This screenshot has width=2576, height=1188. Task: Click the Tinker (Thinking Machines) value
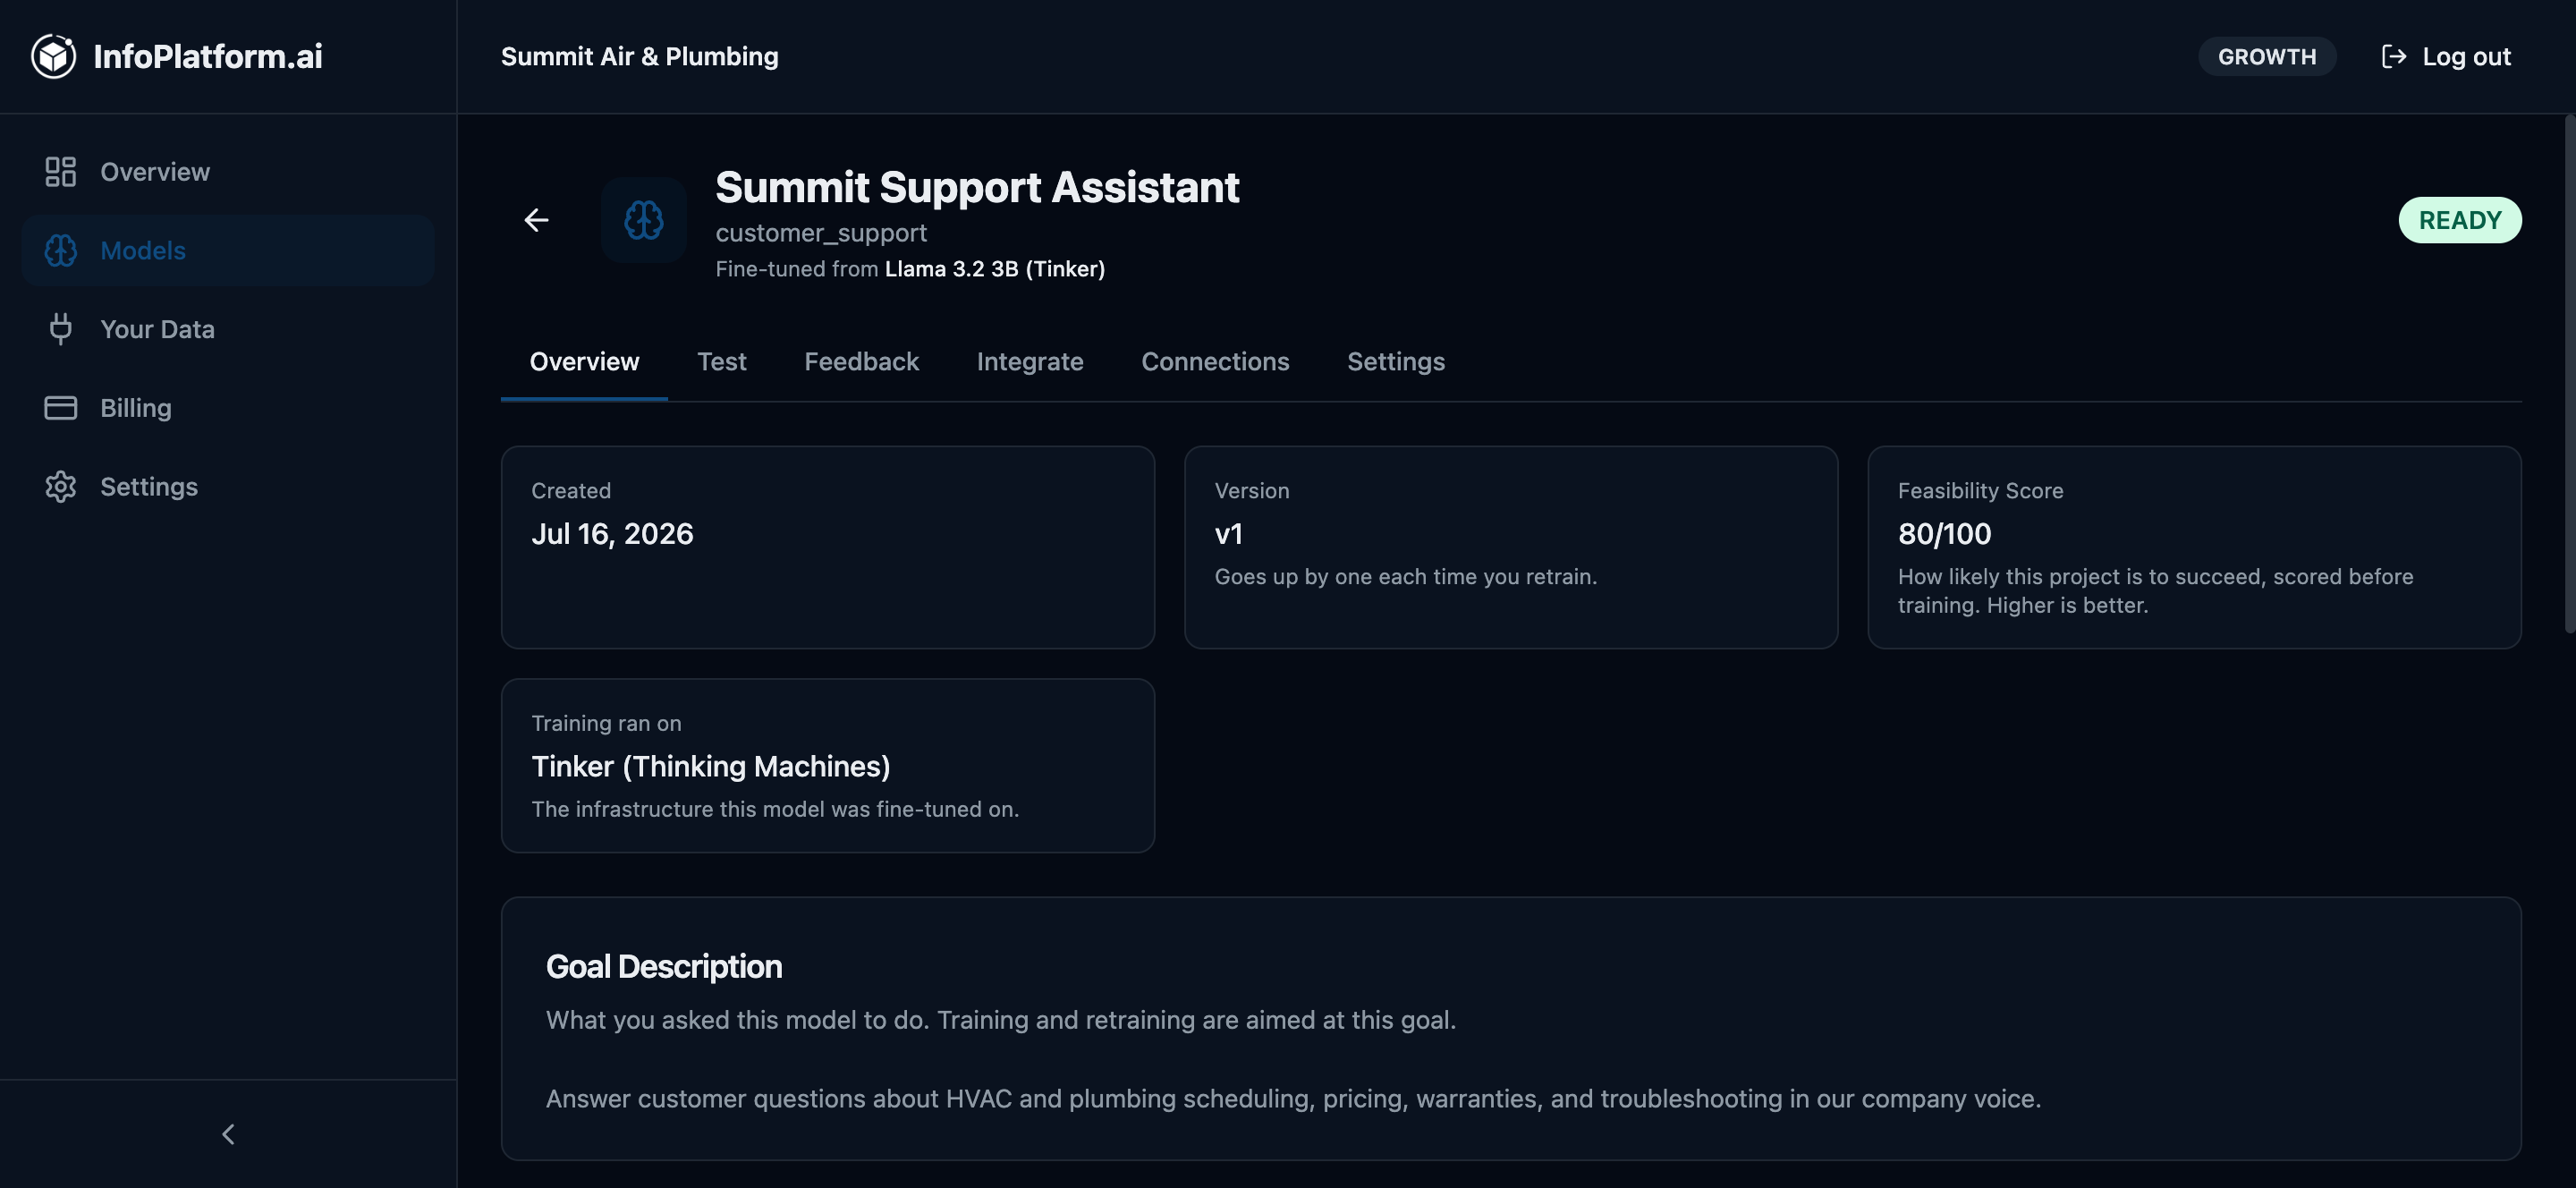pos(711,766)
